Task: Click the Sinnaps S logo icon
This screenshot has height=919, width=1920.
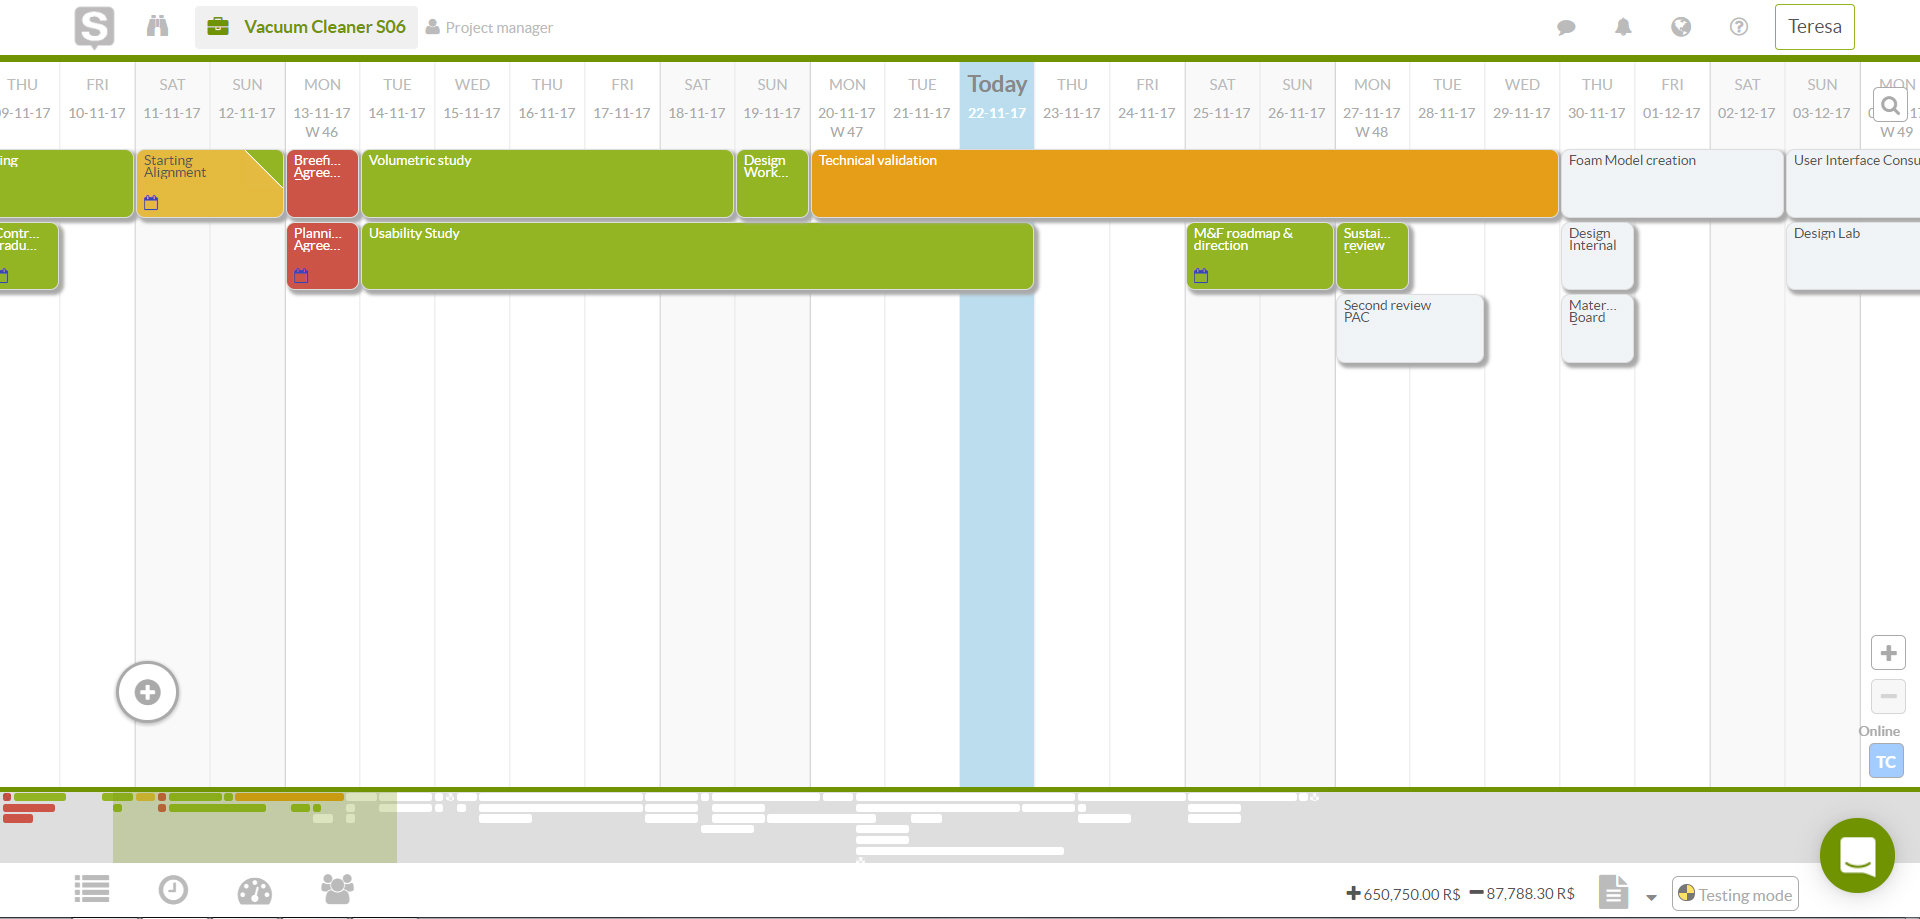Action: (94, 27)
